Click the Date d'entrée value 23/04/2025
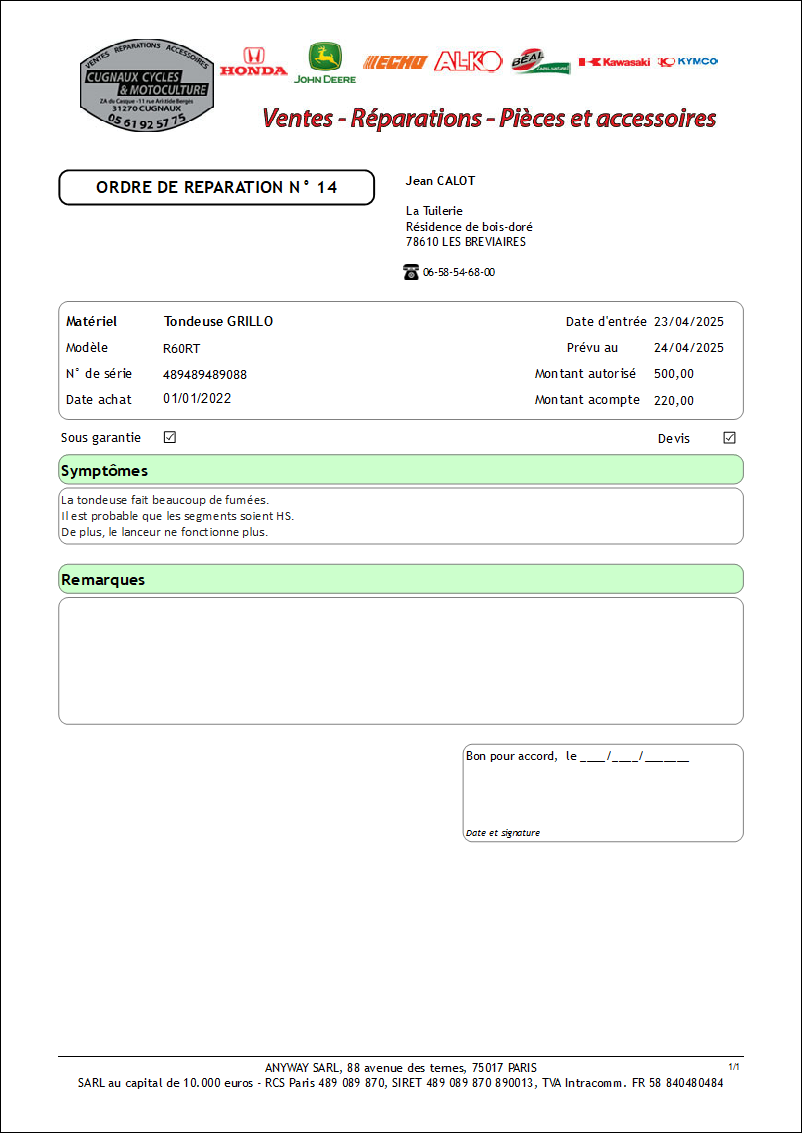The image size is (802, 1133). (x=689, y=322)
